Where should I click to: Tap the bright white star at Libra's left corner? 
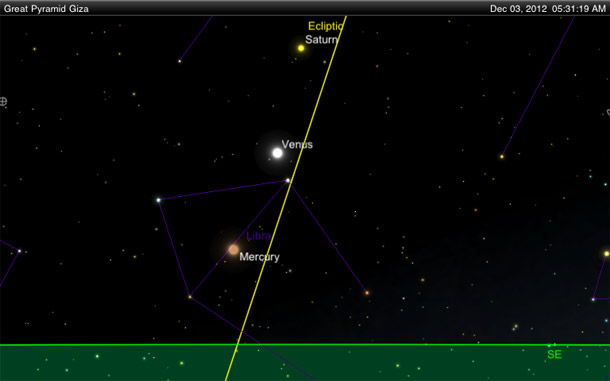point(158,200)
